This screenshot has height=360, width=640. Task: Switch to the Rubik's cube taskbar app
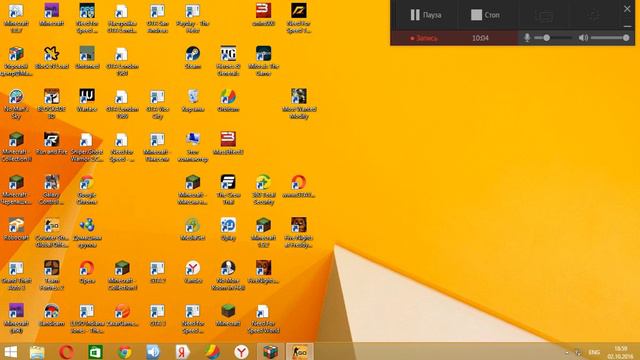point(270,352)
